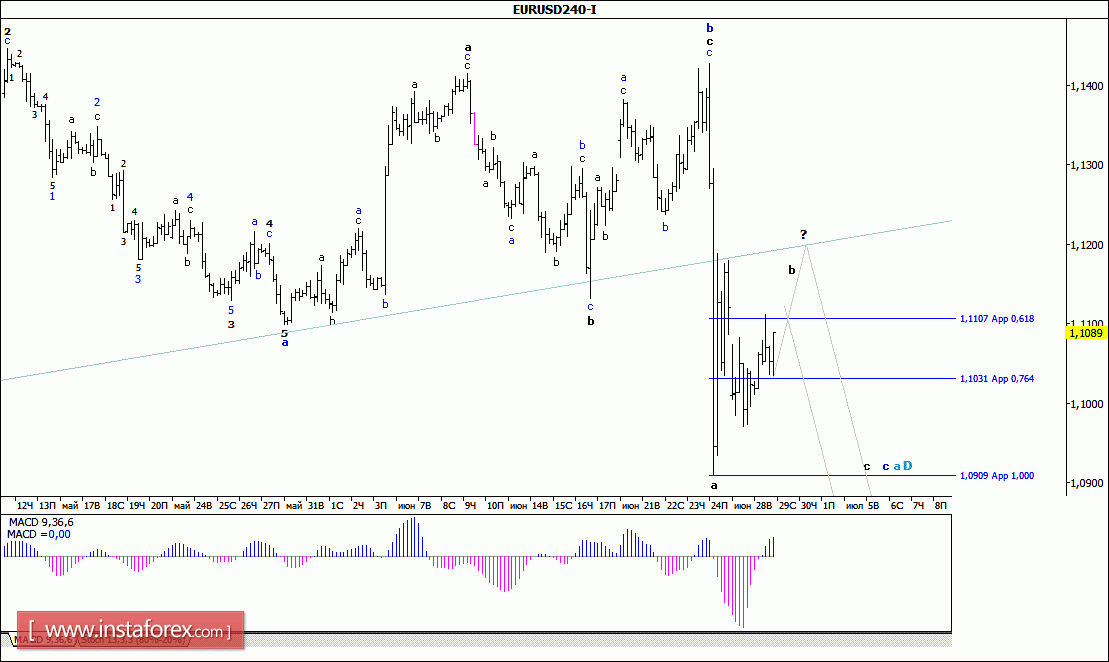This screenshot has width=1109, height=662.
Task: Click the 'MACD =0,00' value label
Action: point(39,535)
